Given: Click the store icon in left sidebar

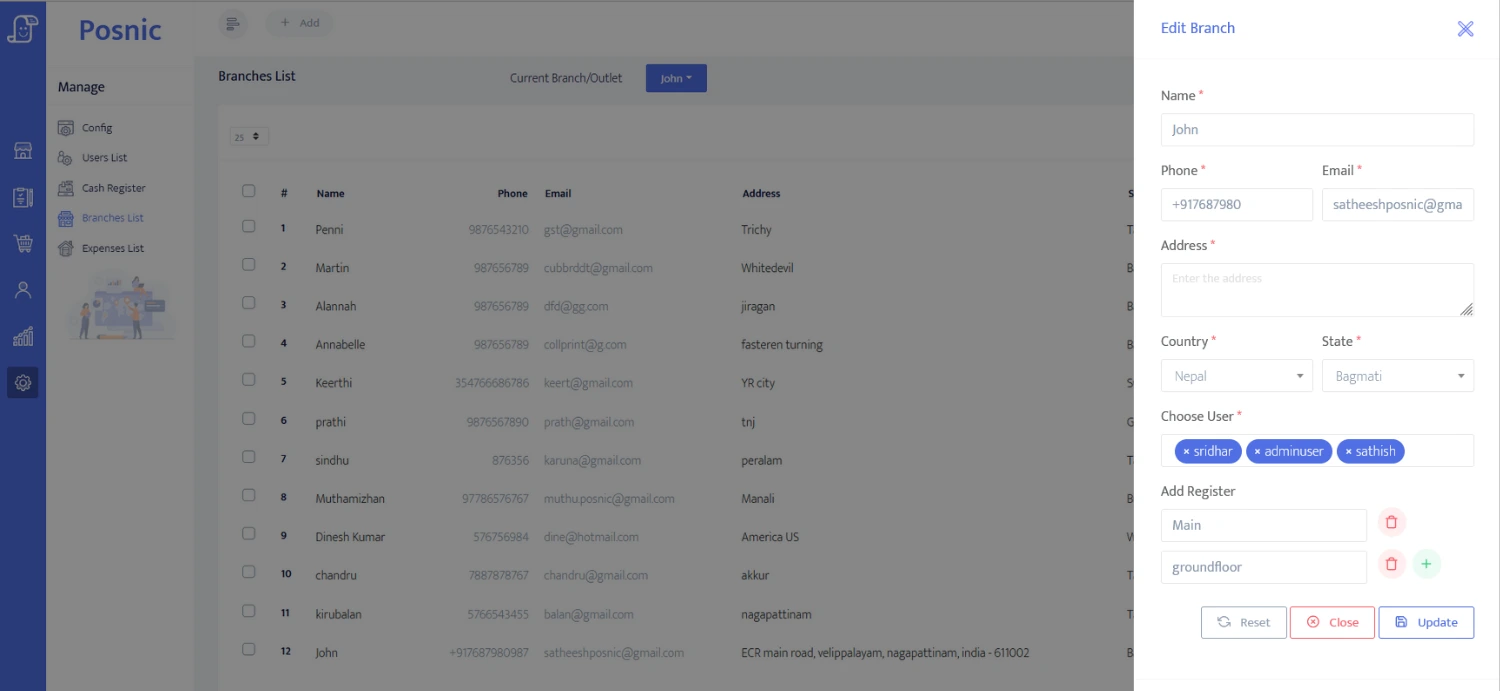Looking at the screenshot, I should pyautogui.click(x=22, y=151).
